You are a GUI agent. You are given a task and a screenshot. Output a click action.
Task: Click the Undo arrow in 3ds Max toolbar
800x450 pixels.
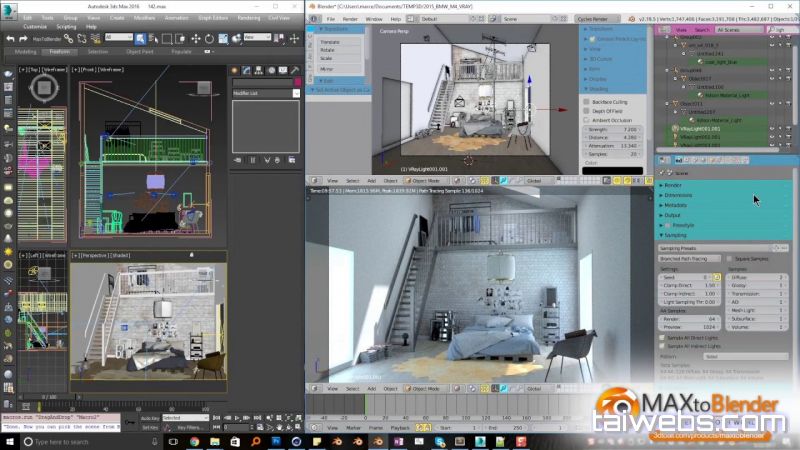click(x=10, y=37)
